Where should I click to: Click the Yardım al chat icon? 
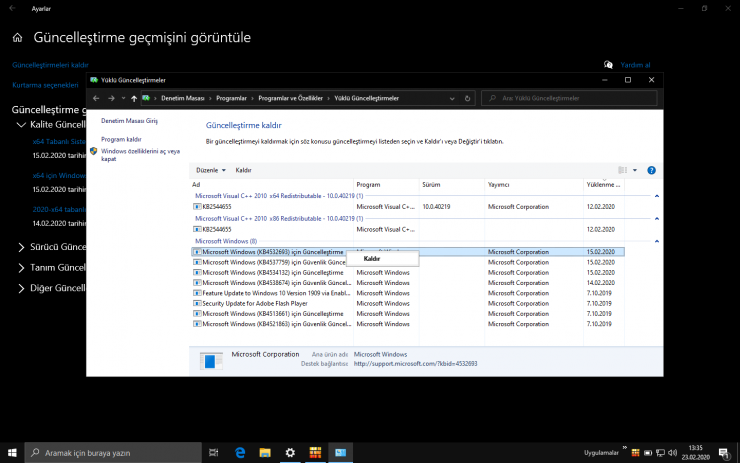click(608, 65)
